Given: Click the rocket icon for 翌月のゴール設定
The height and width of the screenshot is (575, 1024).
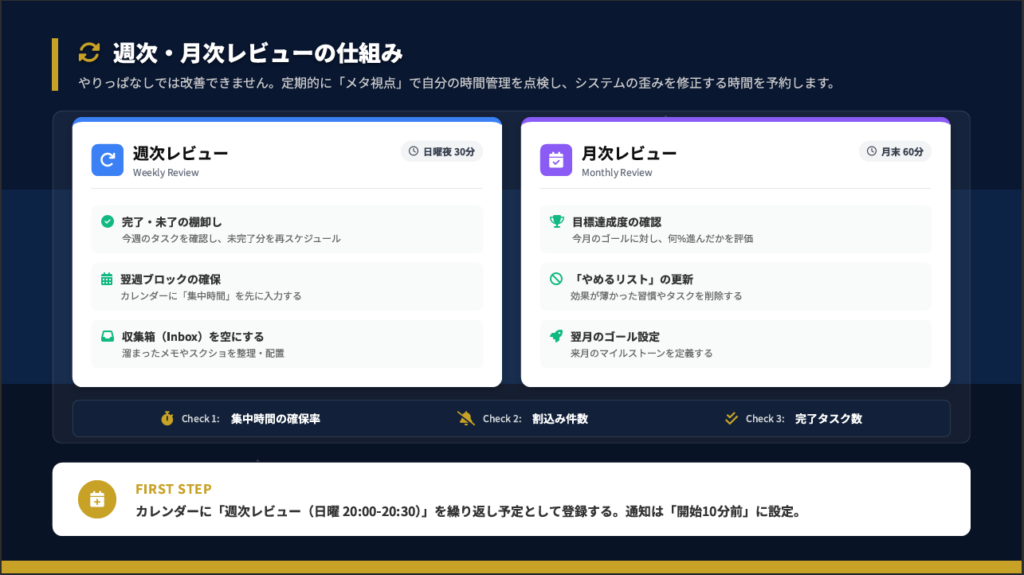Looking at the screenshot, I should tap(556, 336).
